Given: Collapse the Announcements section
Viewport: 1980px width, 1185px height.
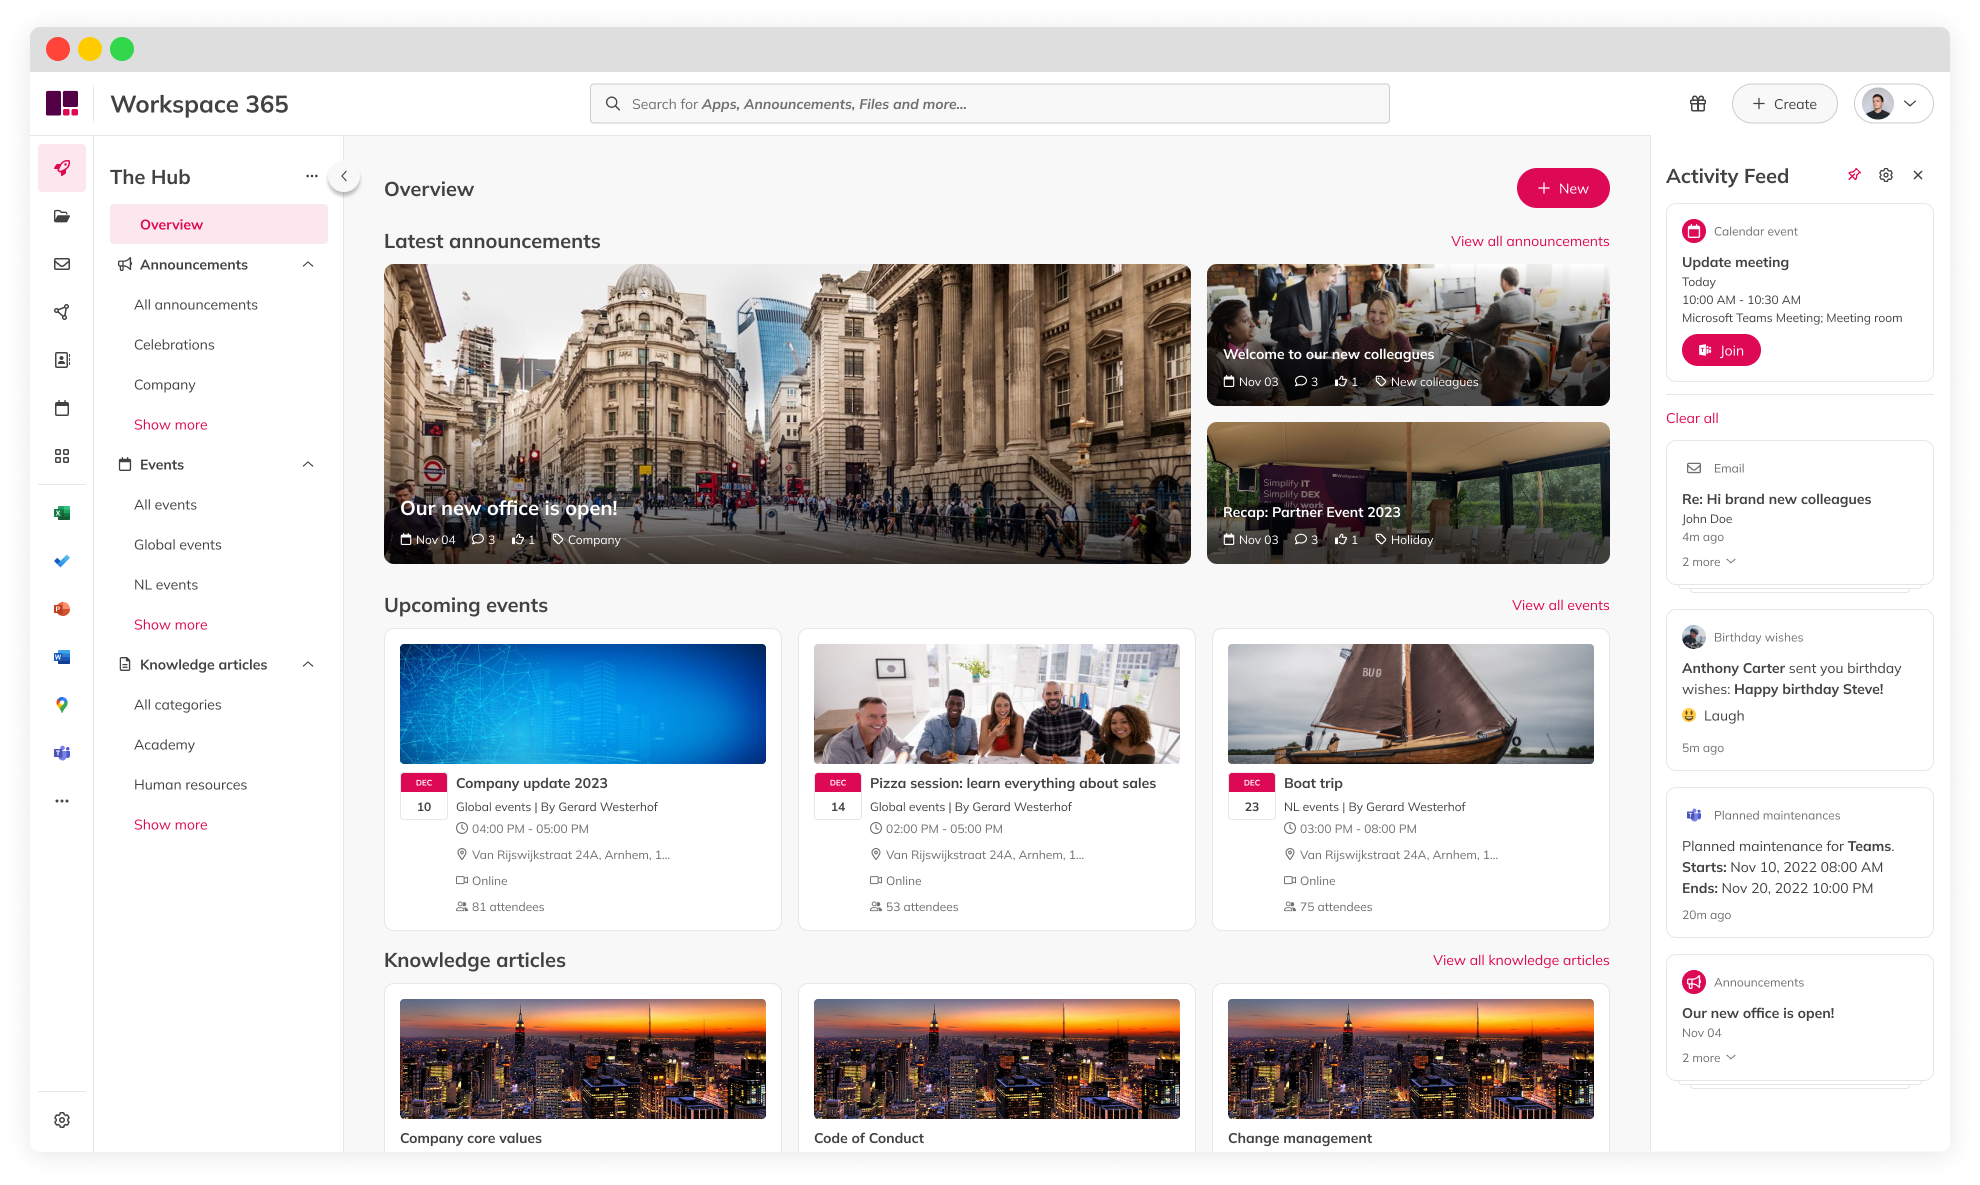Looking at the screenshot, I should (x=307, y=264).
